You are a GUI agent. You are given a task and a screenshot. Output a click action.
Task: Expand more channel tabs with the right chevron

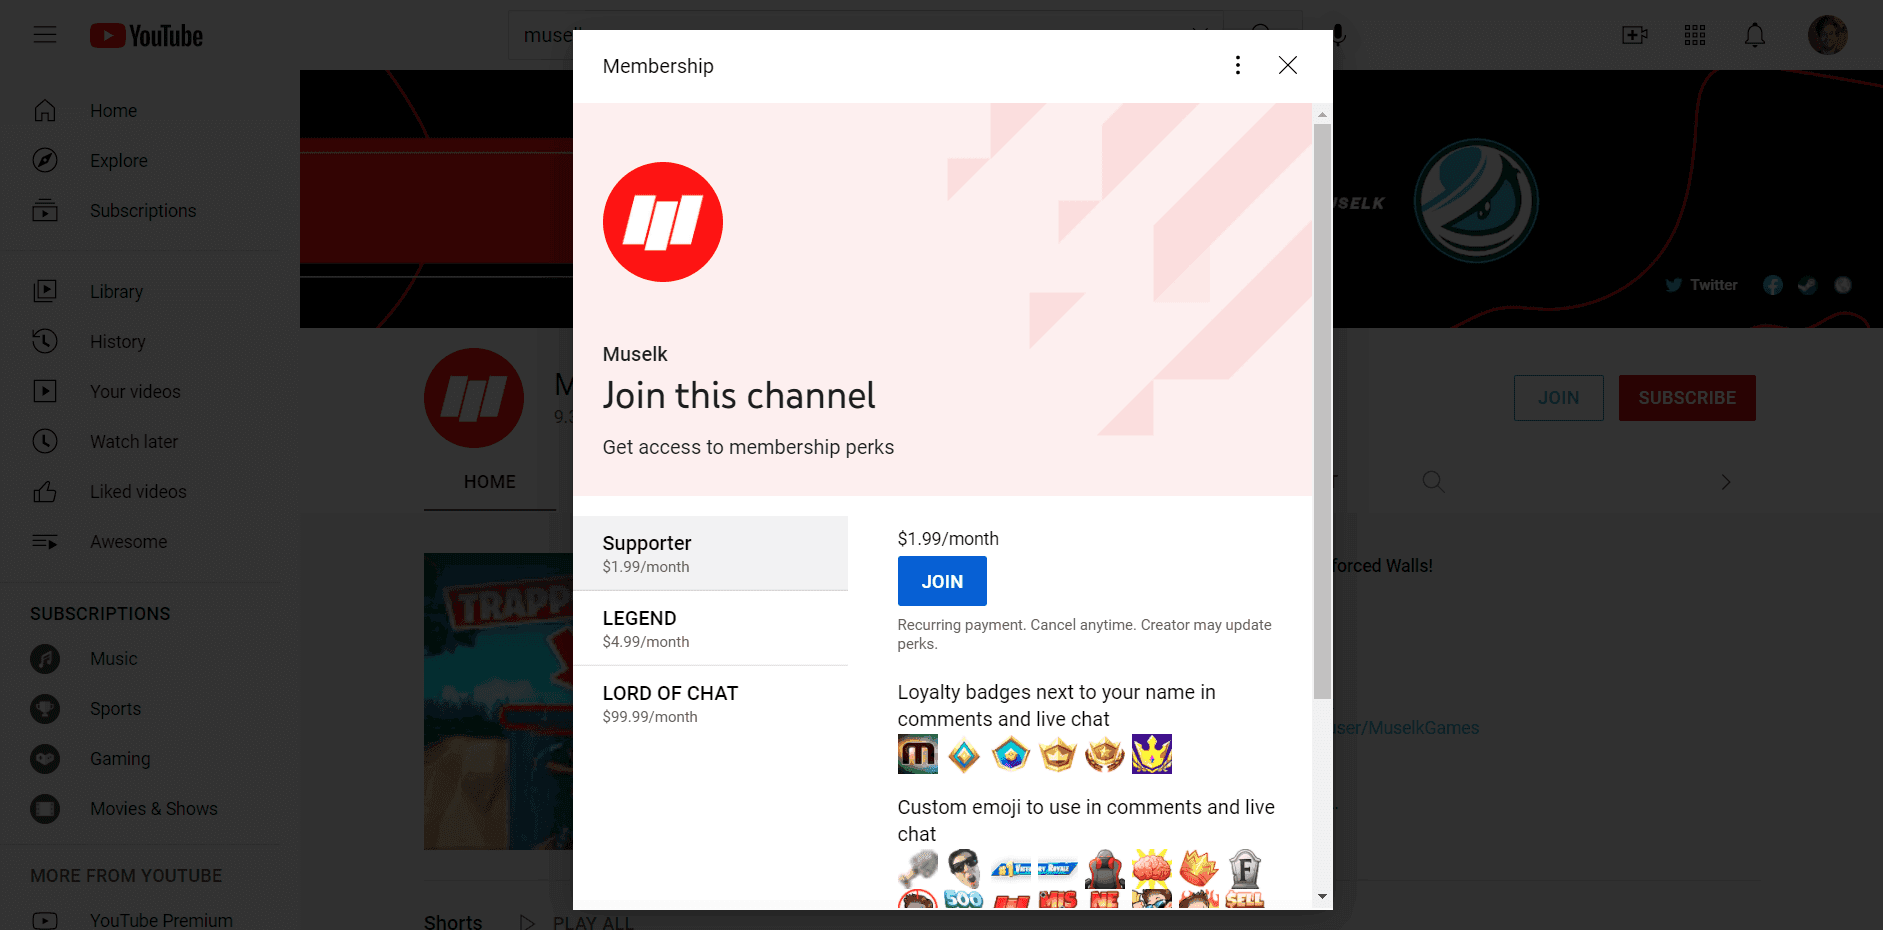[1726, 481]
